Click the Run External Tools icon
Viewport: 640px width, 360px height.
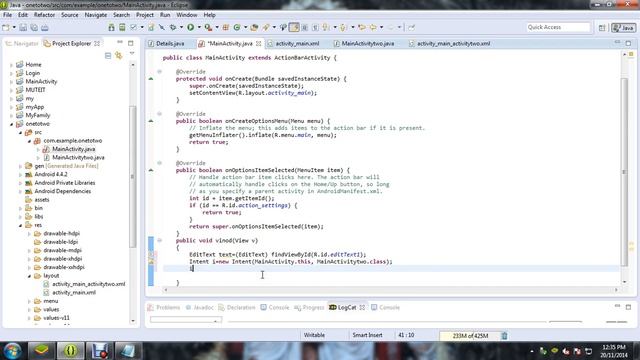point(208,27)
